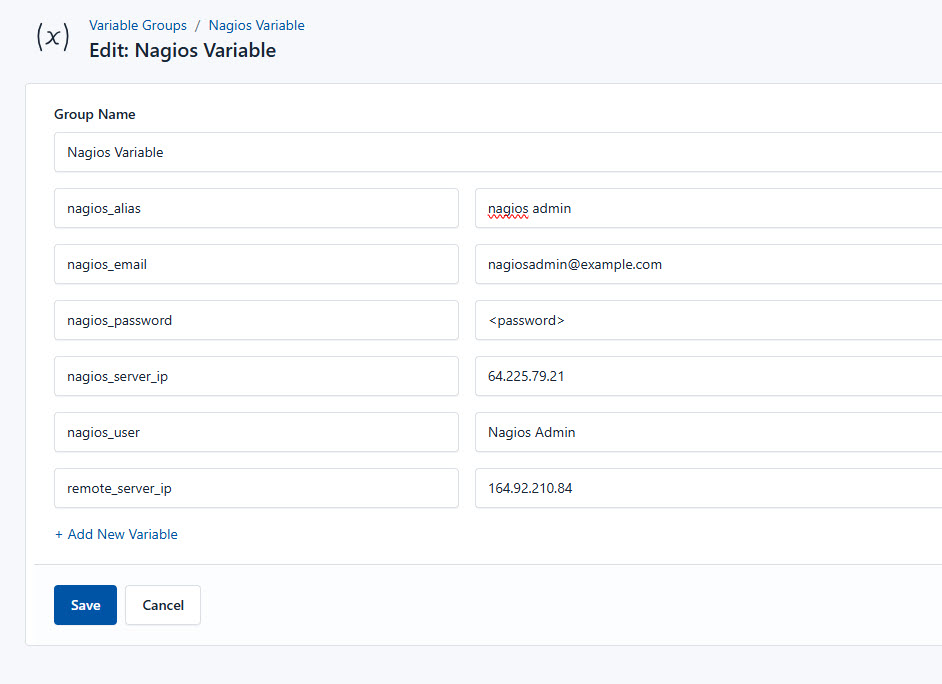Viewport: 942px width, 684px height.
Task: Open the Variable Groups breadcrumb link
Action: click(x=137, y=25)
